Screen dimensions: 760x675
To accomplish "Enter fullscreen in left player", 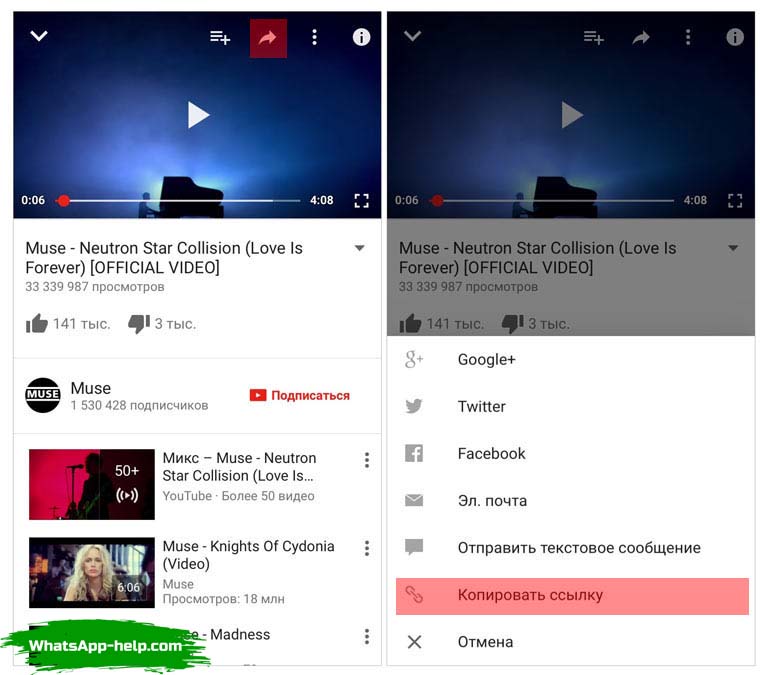I will [361, 201].
